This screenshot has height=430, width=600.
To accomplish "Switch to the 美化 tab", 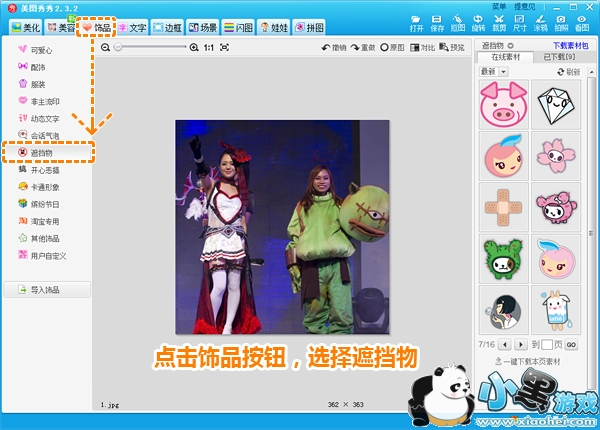I will coord(25,28).
